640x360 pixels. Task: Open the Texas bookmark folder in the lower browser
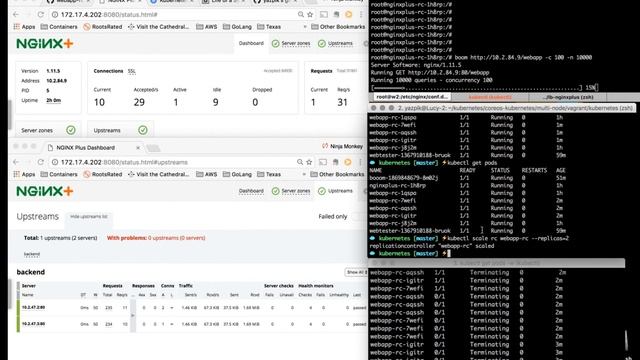pos(269,174)
